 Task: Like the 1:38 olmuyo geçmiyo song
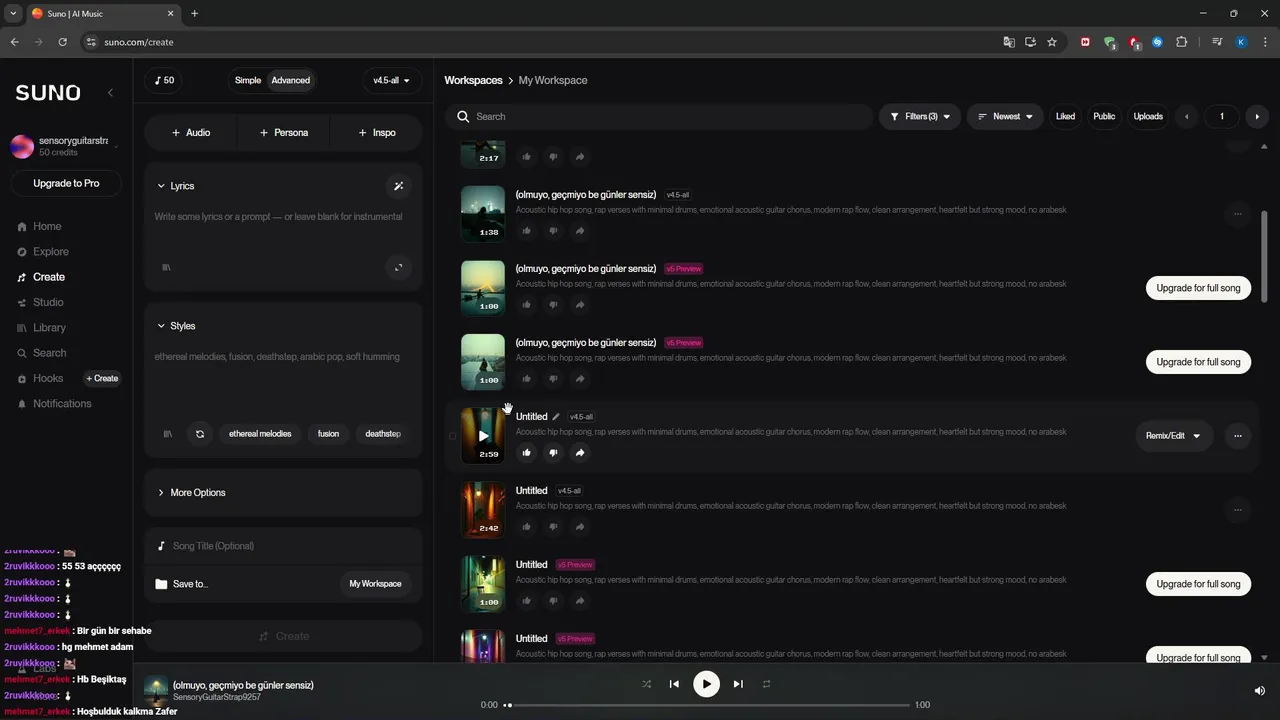click(526, 231)
